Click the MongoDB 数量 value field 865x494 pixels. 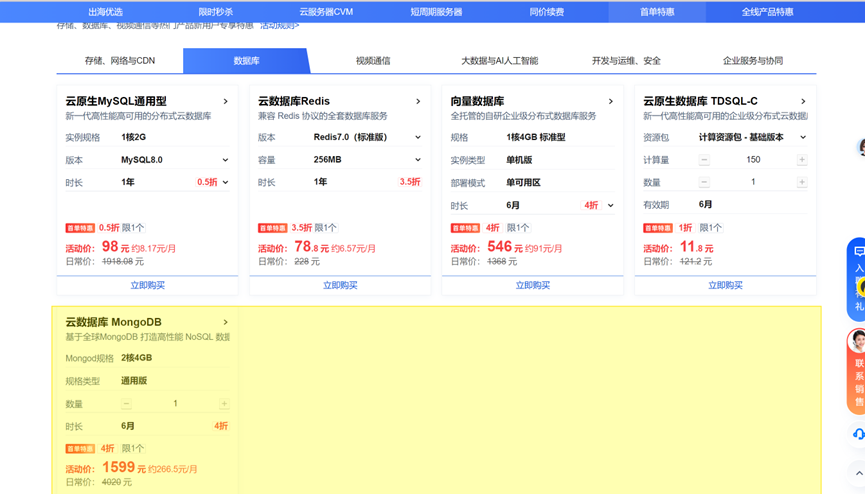(175, 403)
